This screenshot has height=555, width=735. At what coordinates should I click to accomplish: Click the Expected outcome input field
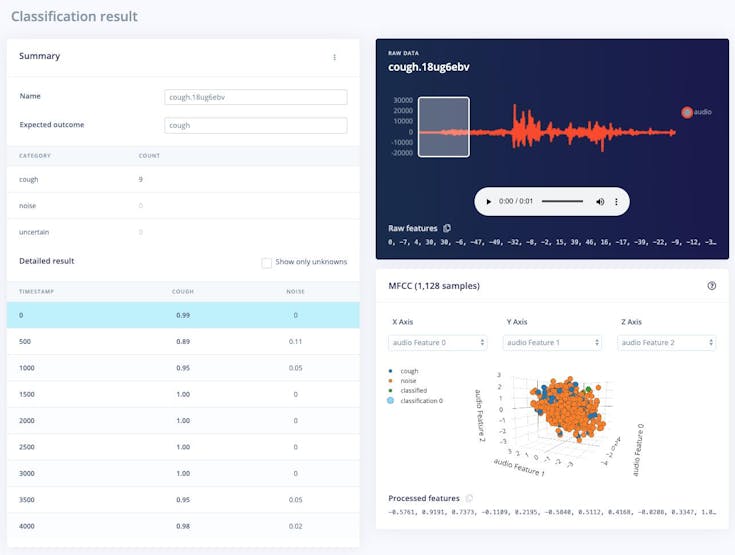pyautogui.click(x=255, y=125)
